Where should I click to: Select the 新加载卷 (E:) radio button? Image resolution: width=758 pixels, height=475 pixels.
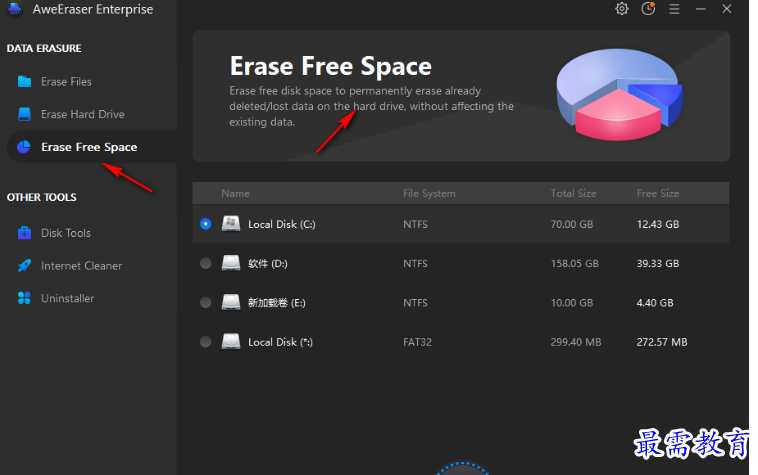point(206,302)
